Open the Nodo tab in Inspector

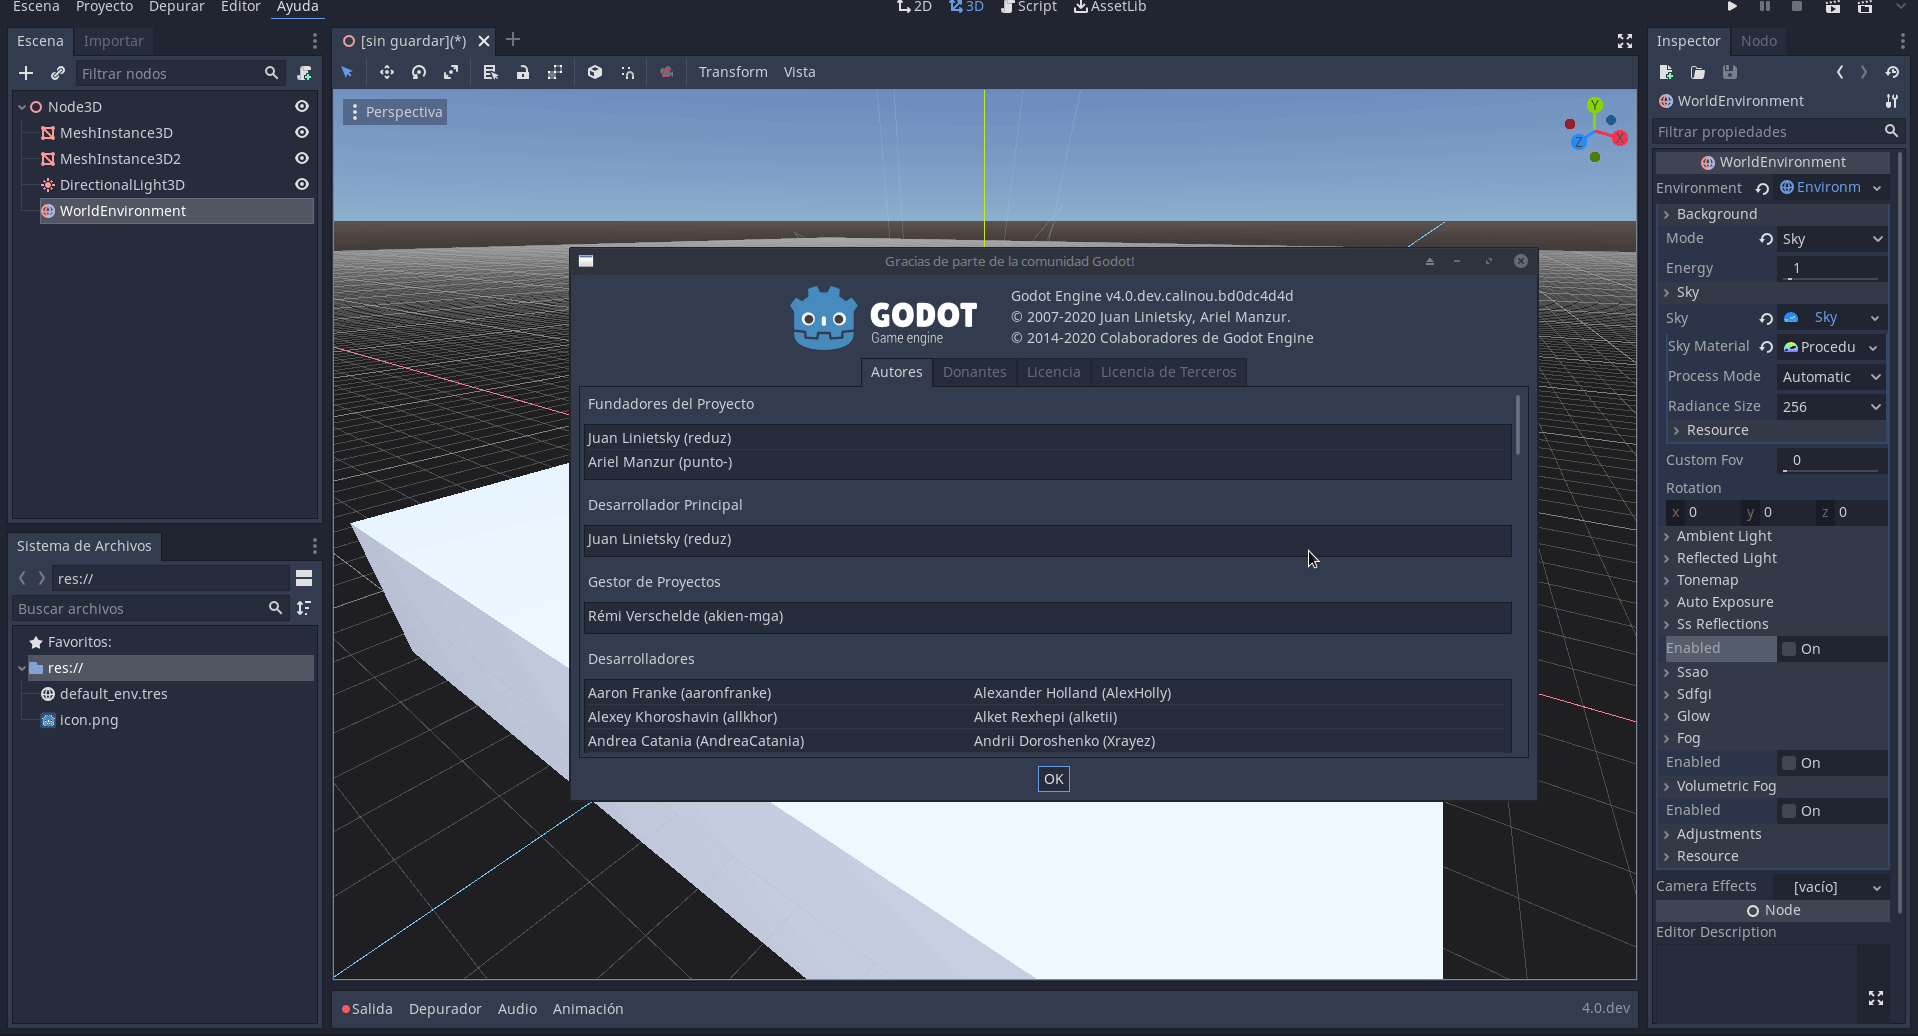pos(1758,41)
